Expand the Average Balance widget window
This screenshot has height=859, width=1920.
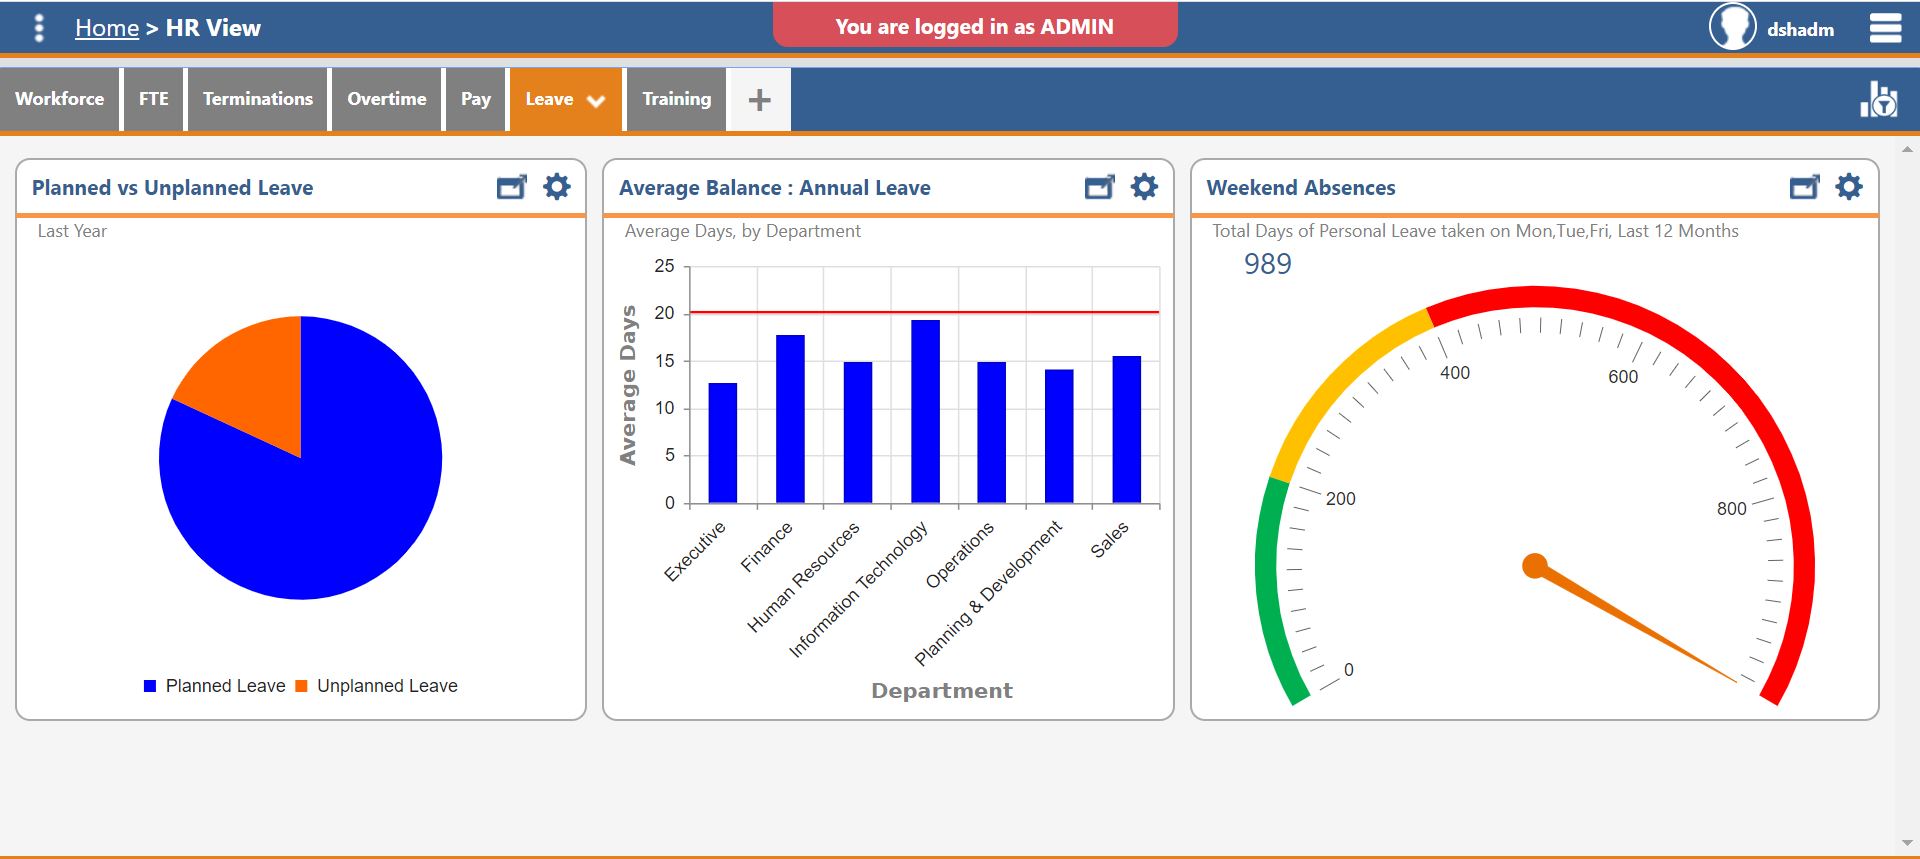tap(1099, 187)
